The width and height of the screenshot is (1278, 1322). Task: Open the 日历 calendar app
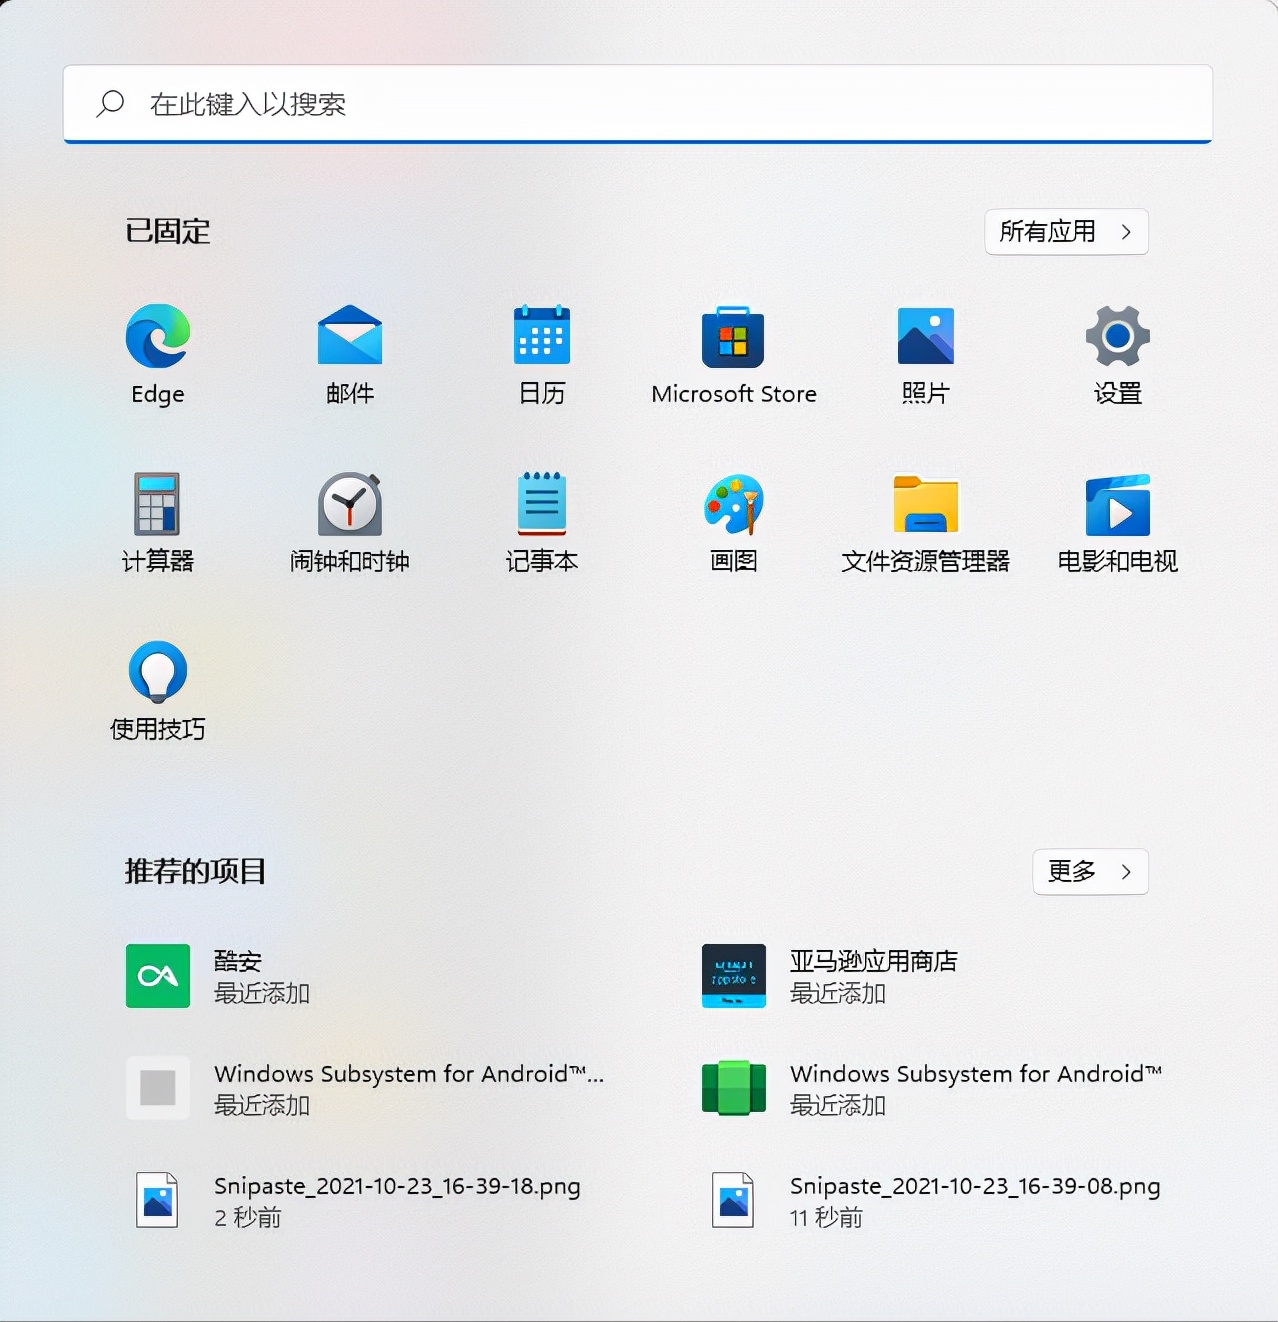[x=542, y=336]
